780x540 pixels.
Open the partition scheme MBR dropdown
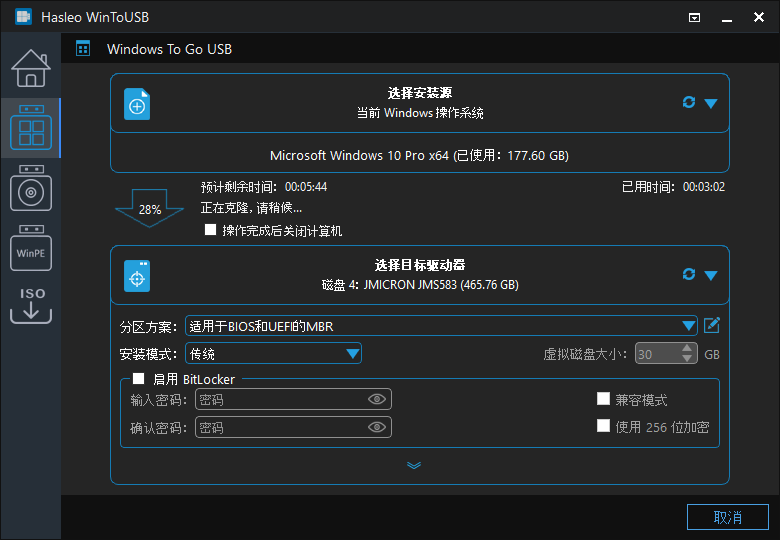point(441,326)
